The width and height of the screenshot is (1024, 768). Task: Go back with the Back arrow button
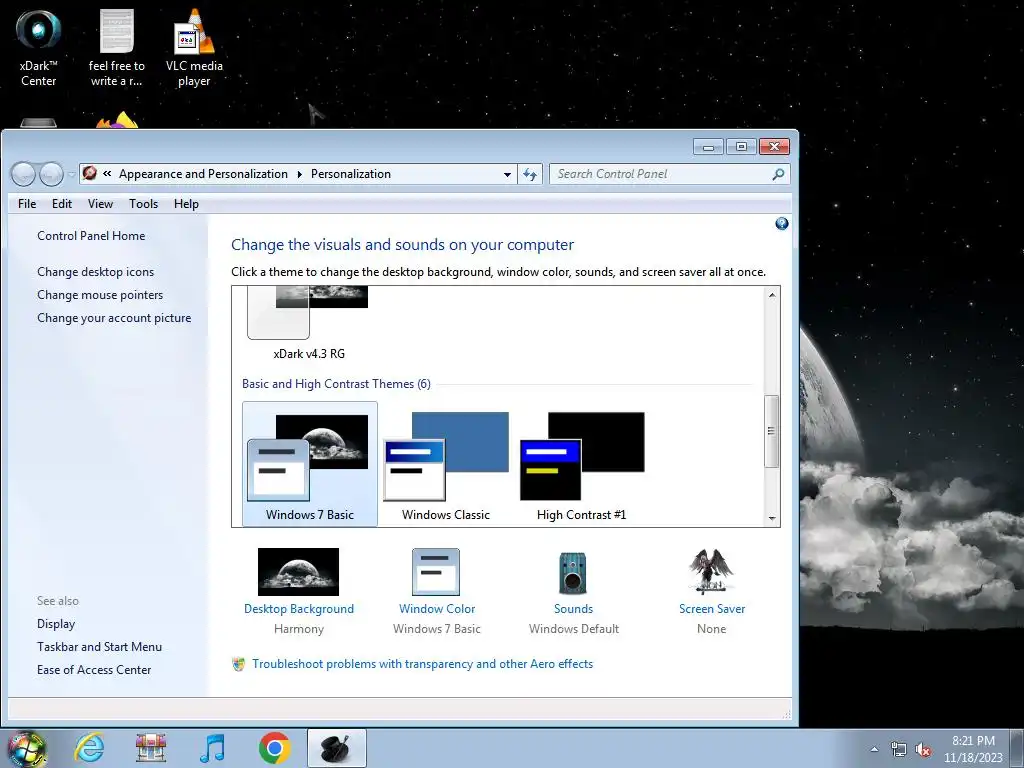24,174
